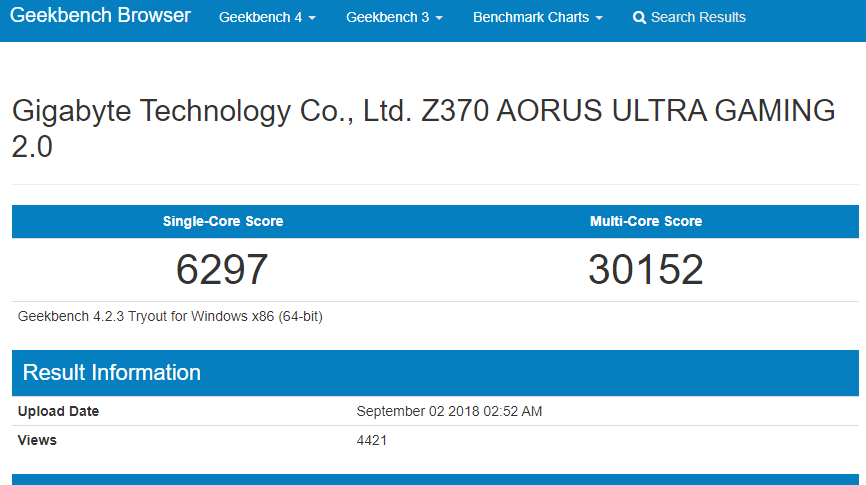Select the multi-core score value 30152

(x=646, y=270)
